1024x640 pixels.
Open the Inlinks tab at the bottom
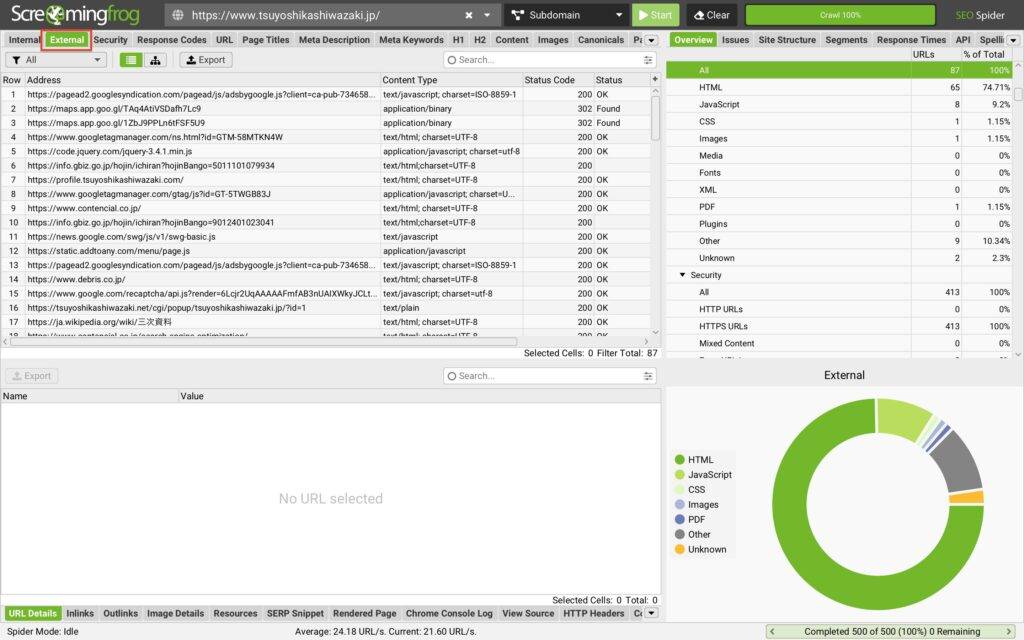[80, 613]
